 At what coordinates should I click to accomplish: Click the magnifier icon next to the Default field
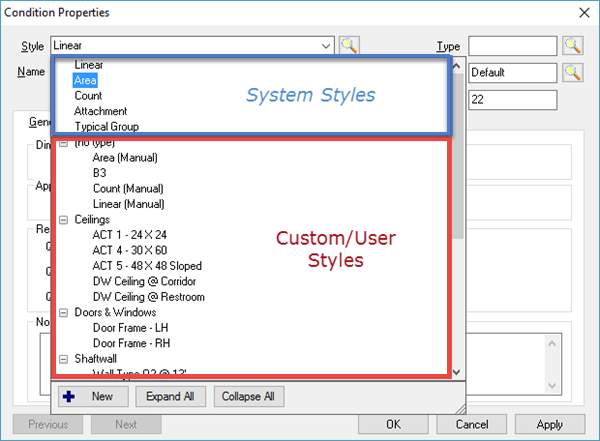coord(572,72)
